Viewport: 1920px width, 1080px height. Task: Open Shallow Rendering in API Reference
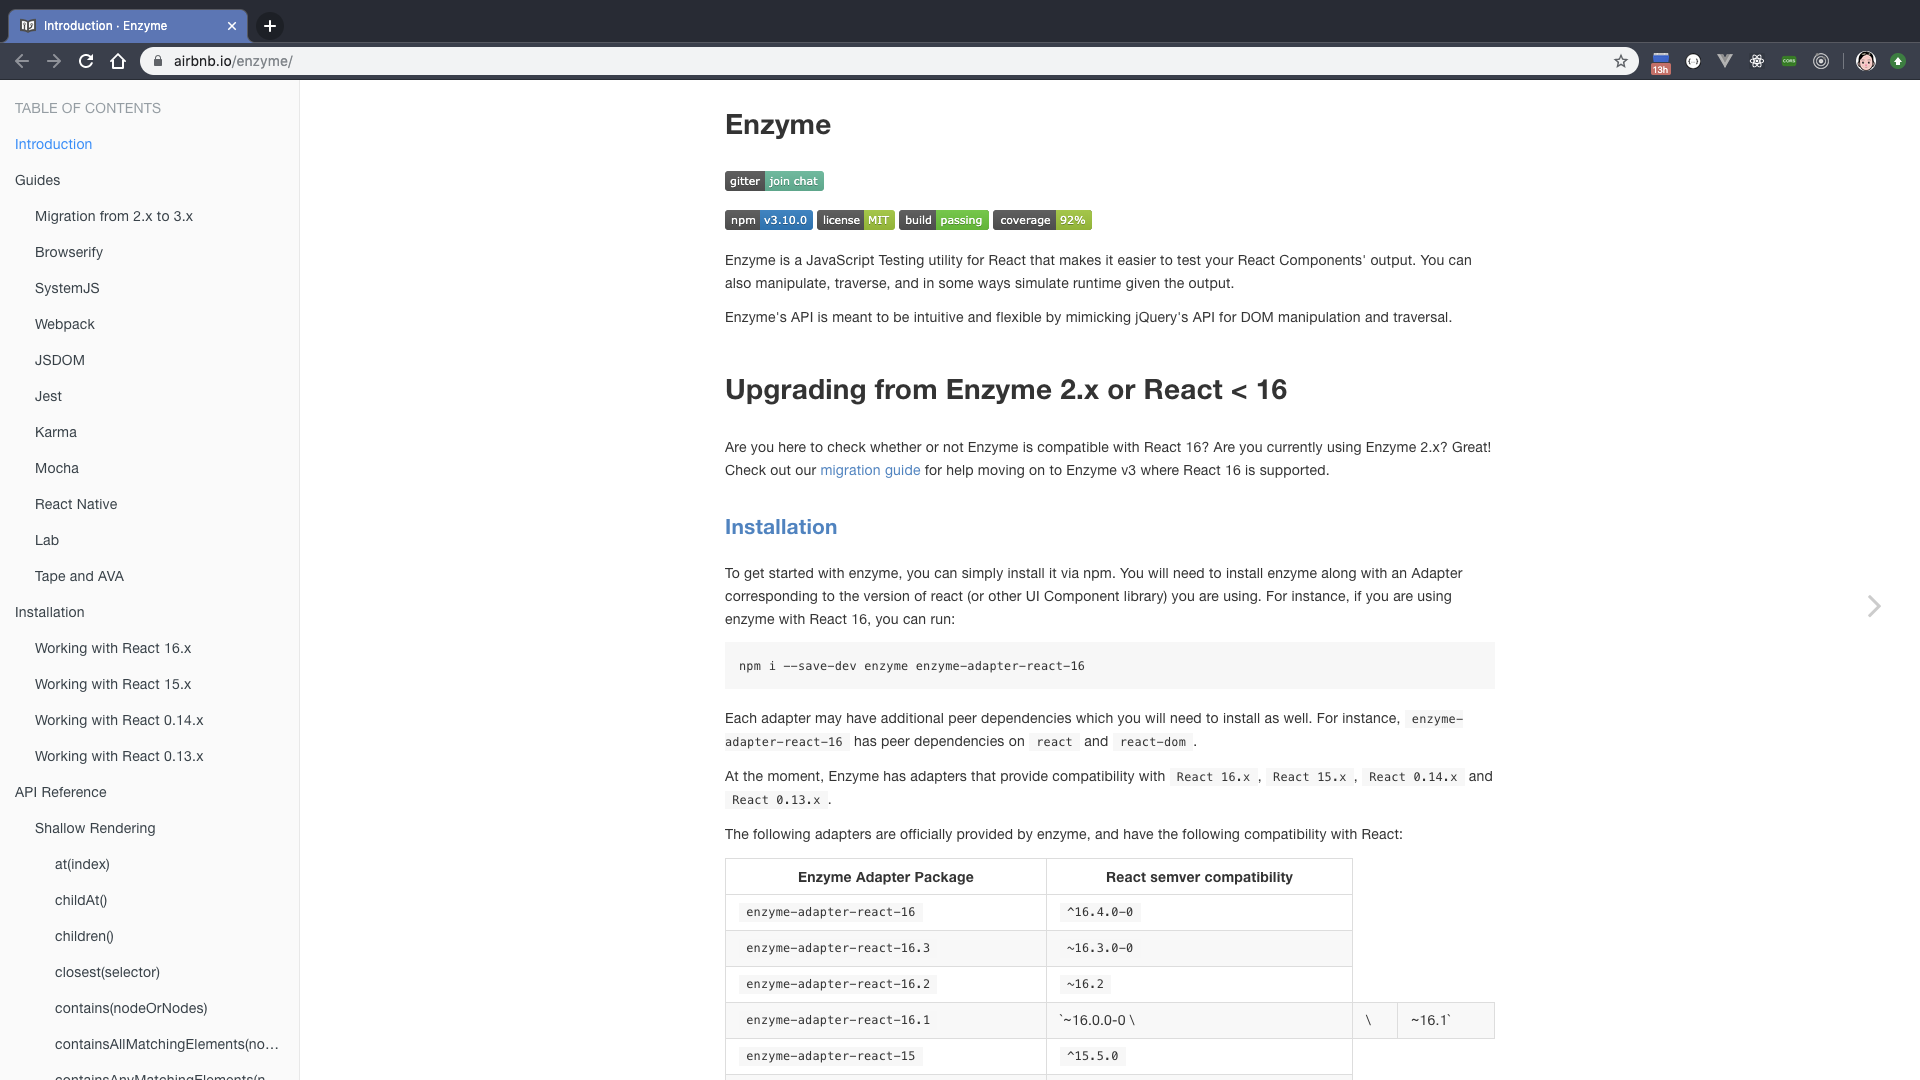pyautogui.click(x=95, y=828)
